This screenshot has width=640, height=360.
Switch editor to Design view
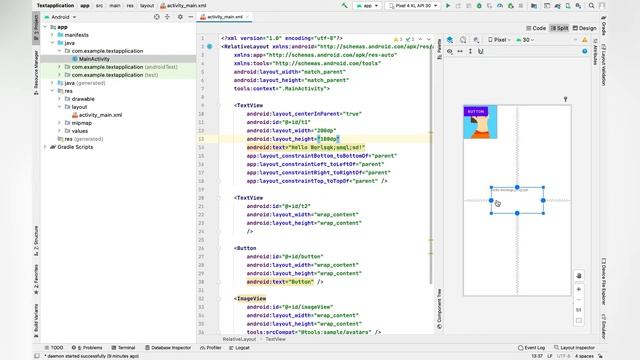coord(584,28)
